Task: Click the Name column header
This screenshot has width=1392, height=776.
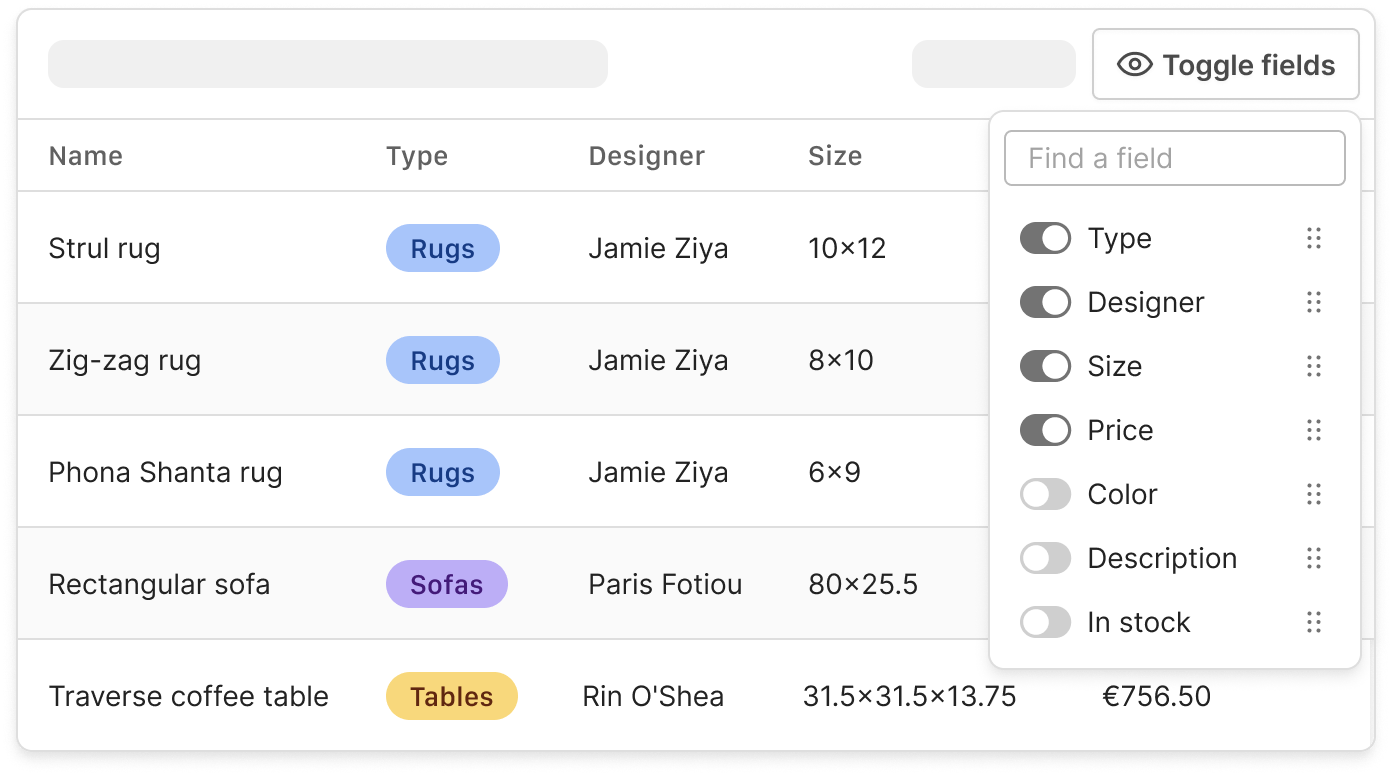Action: [x=86, y=156]
